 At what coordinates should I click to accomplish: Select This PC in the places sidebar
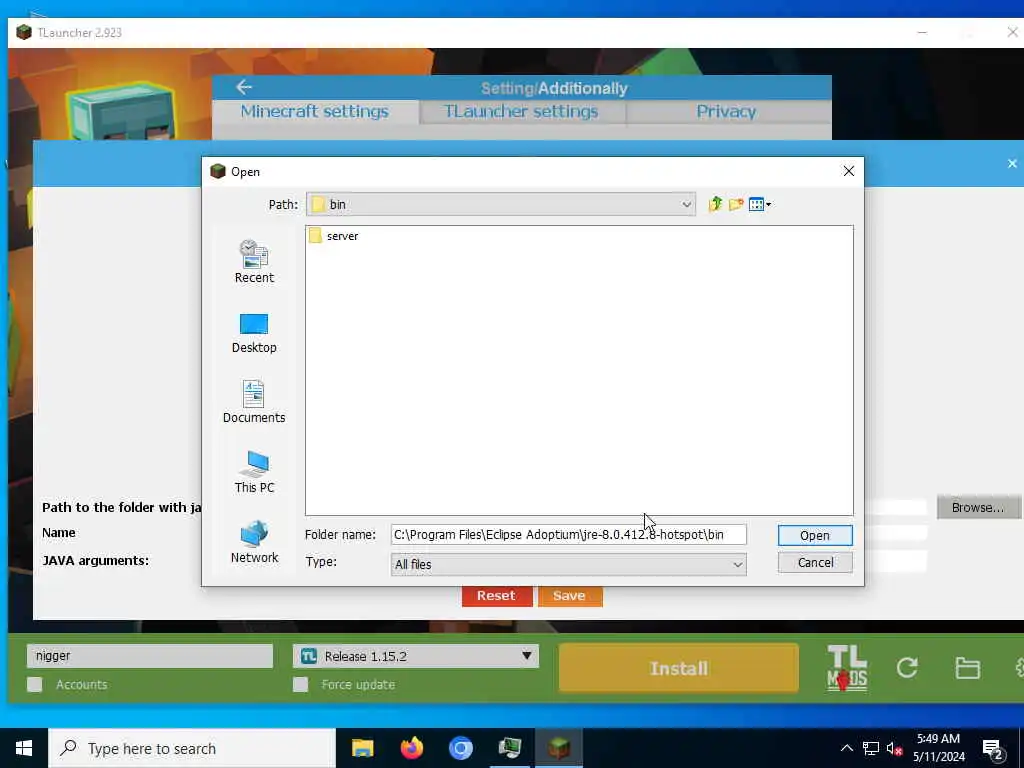254,472
